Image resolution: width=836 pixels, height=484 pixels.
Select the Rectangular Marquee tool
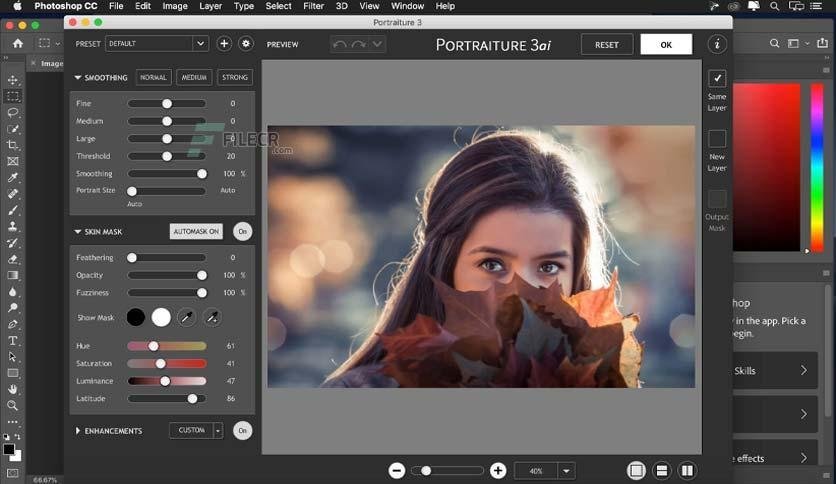13,96
